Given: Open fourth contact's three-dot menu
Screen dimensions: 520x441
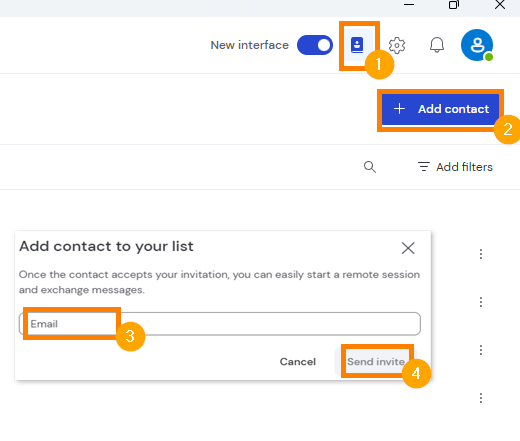Looking at the screenshot, I should tap(481, 398).
